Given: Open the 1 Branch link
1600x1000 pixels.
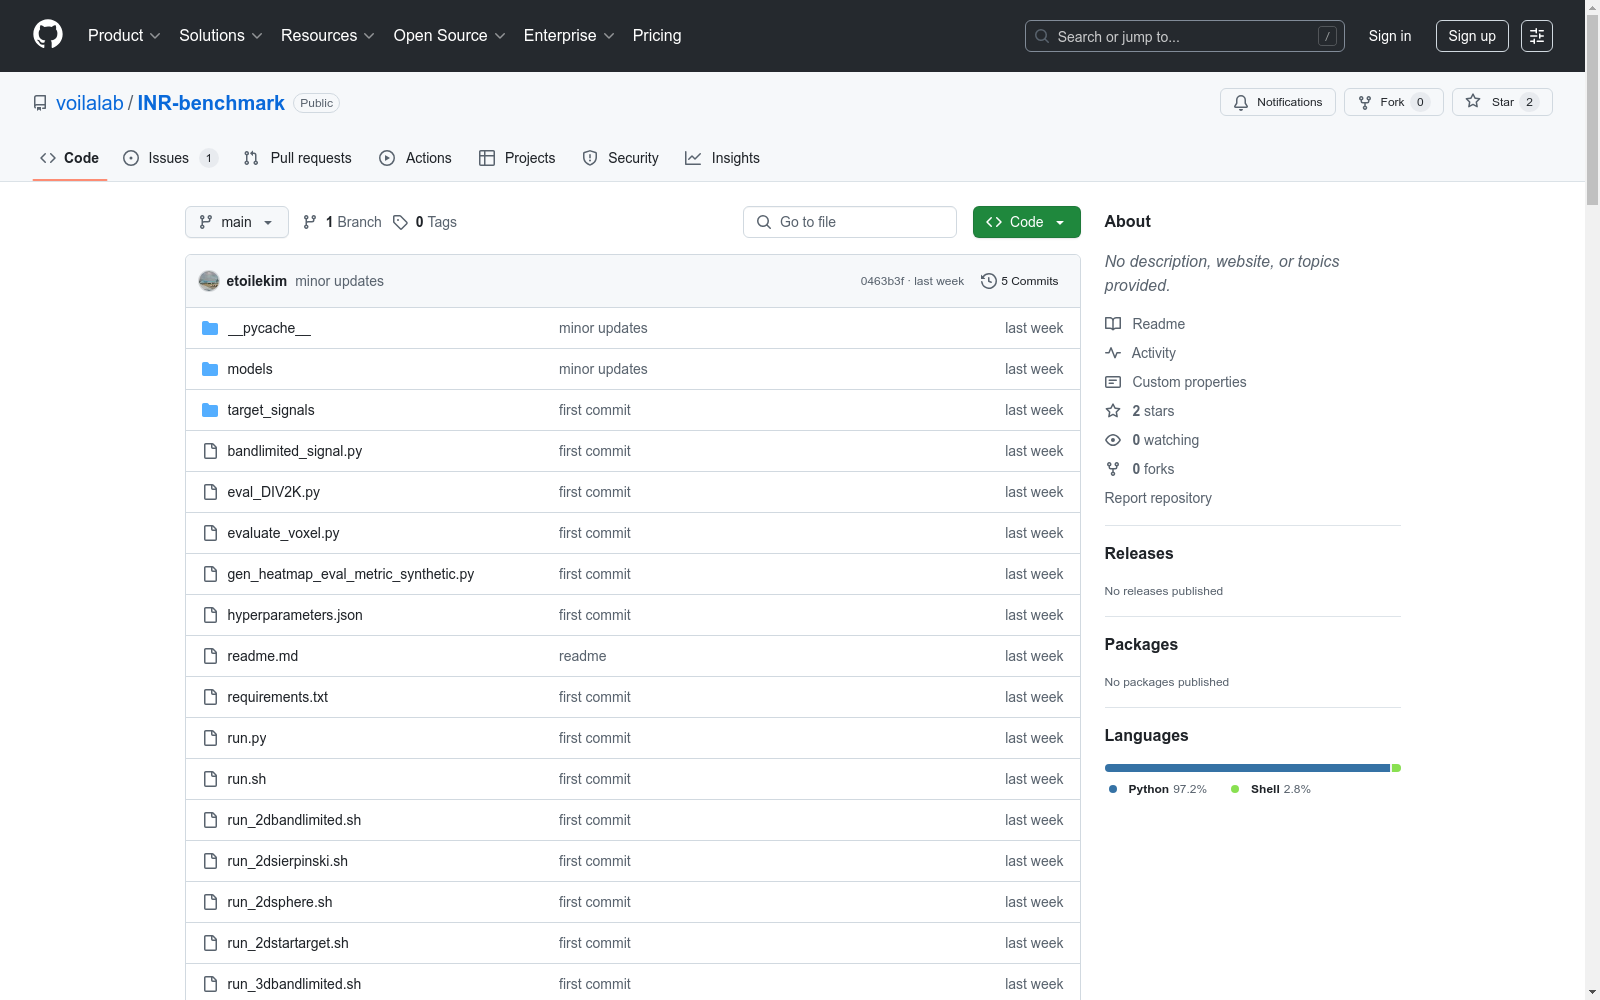Looking at the screenshot, I should 342,222.
